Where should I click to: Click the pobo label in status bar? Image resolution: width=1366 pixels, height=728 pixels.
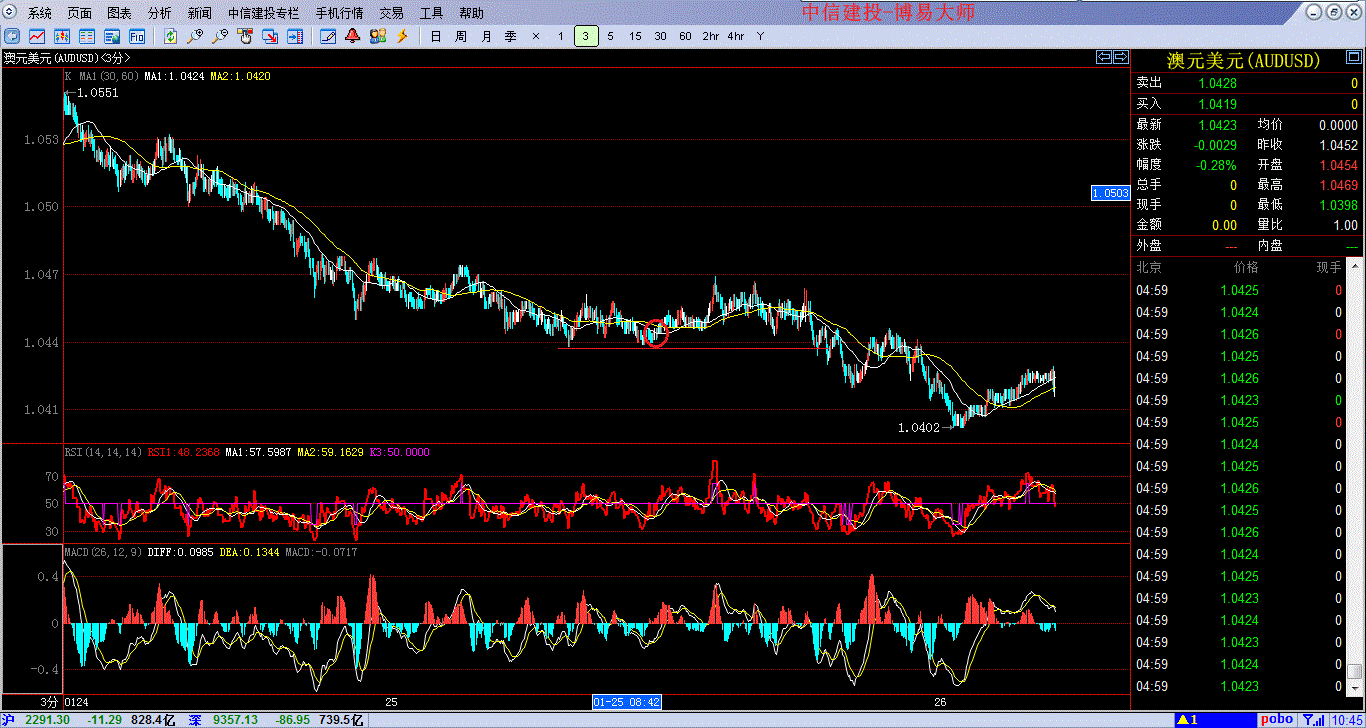click(x=1275, y=719)
